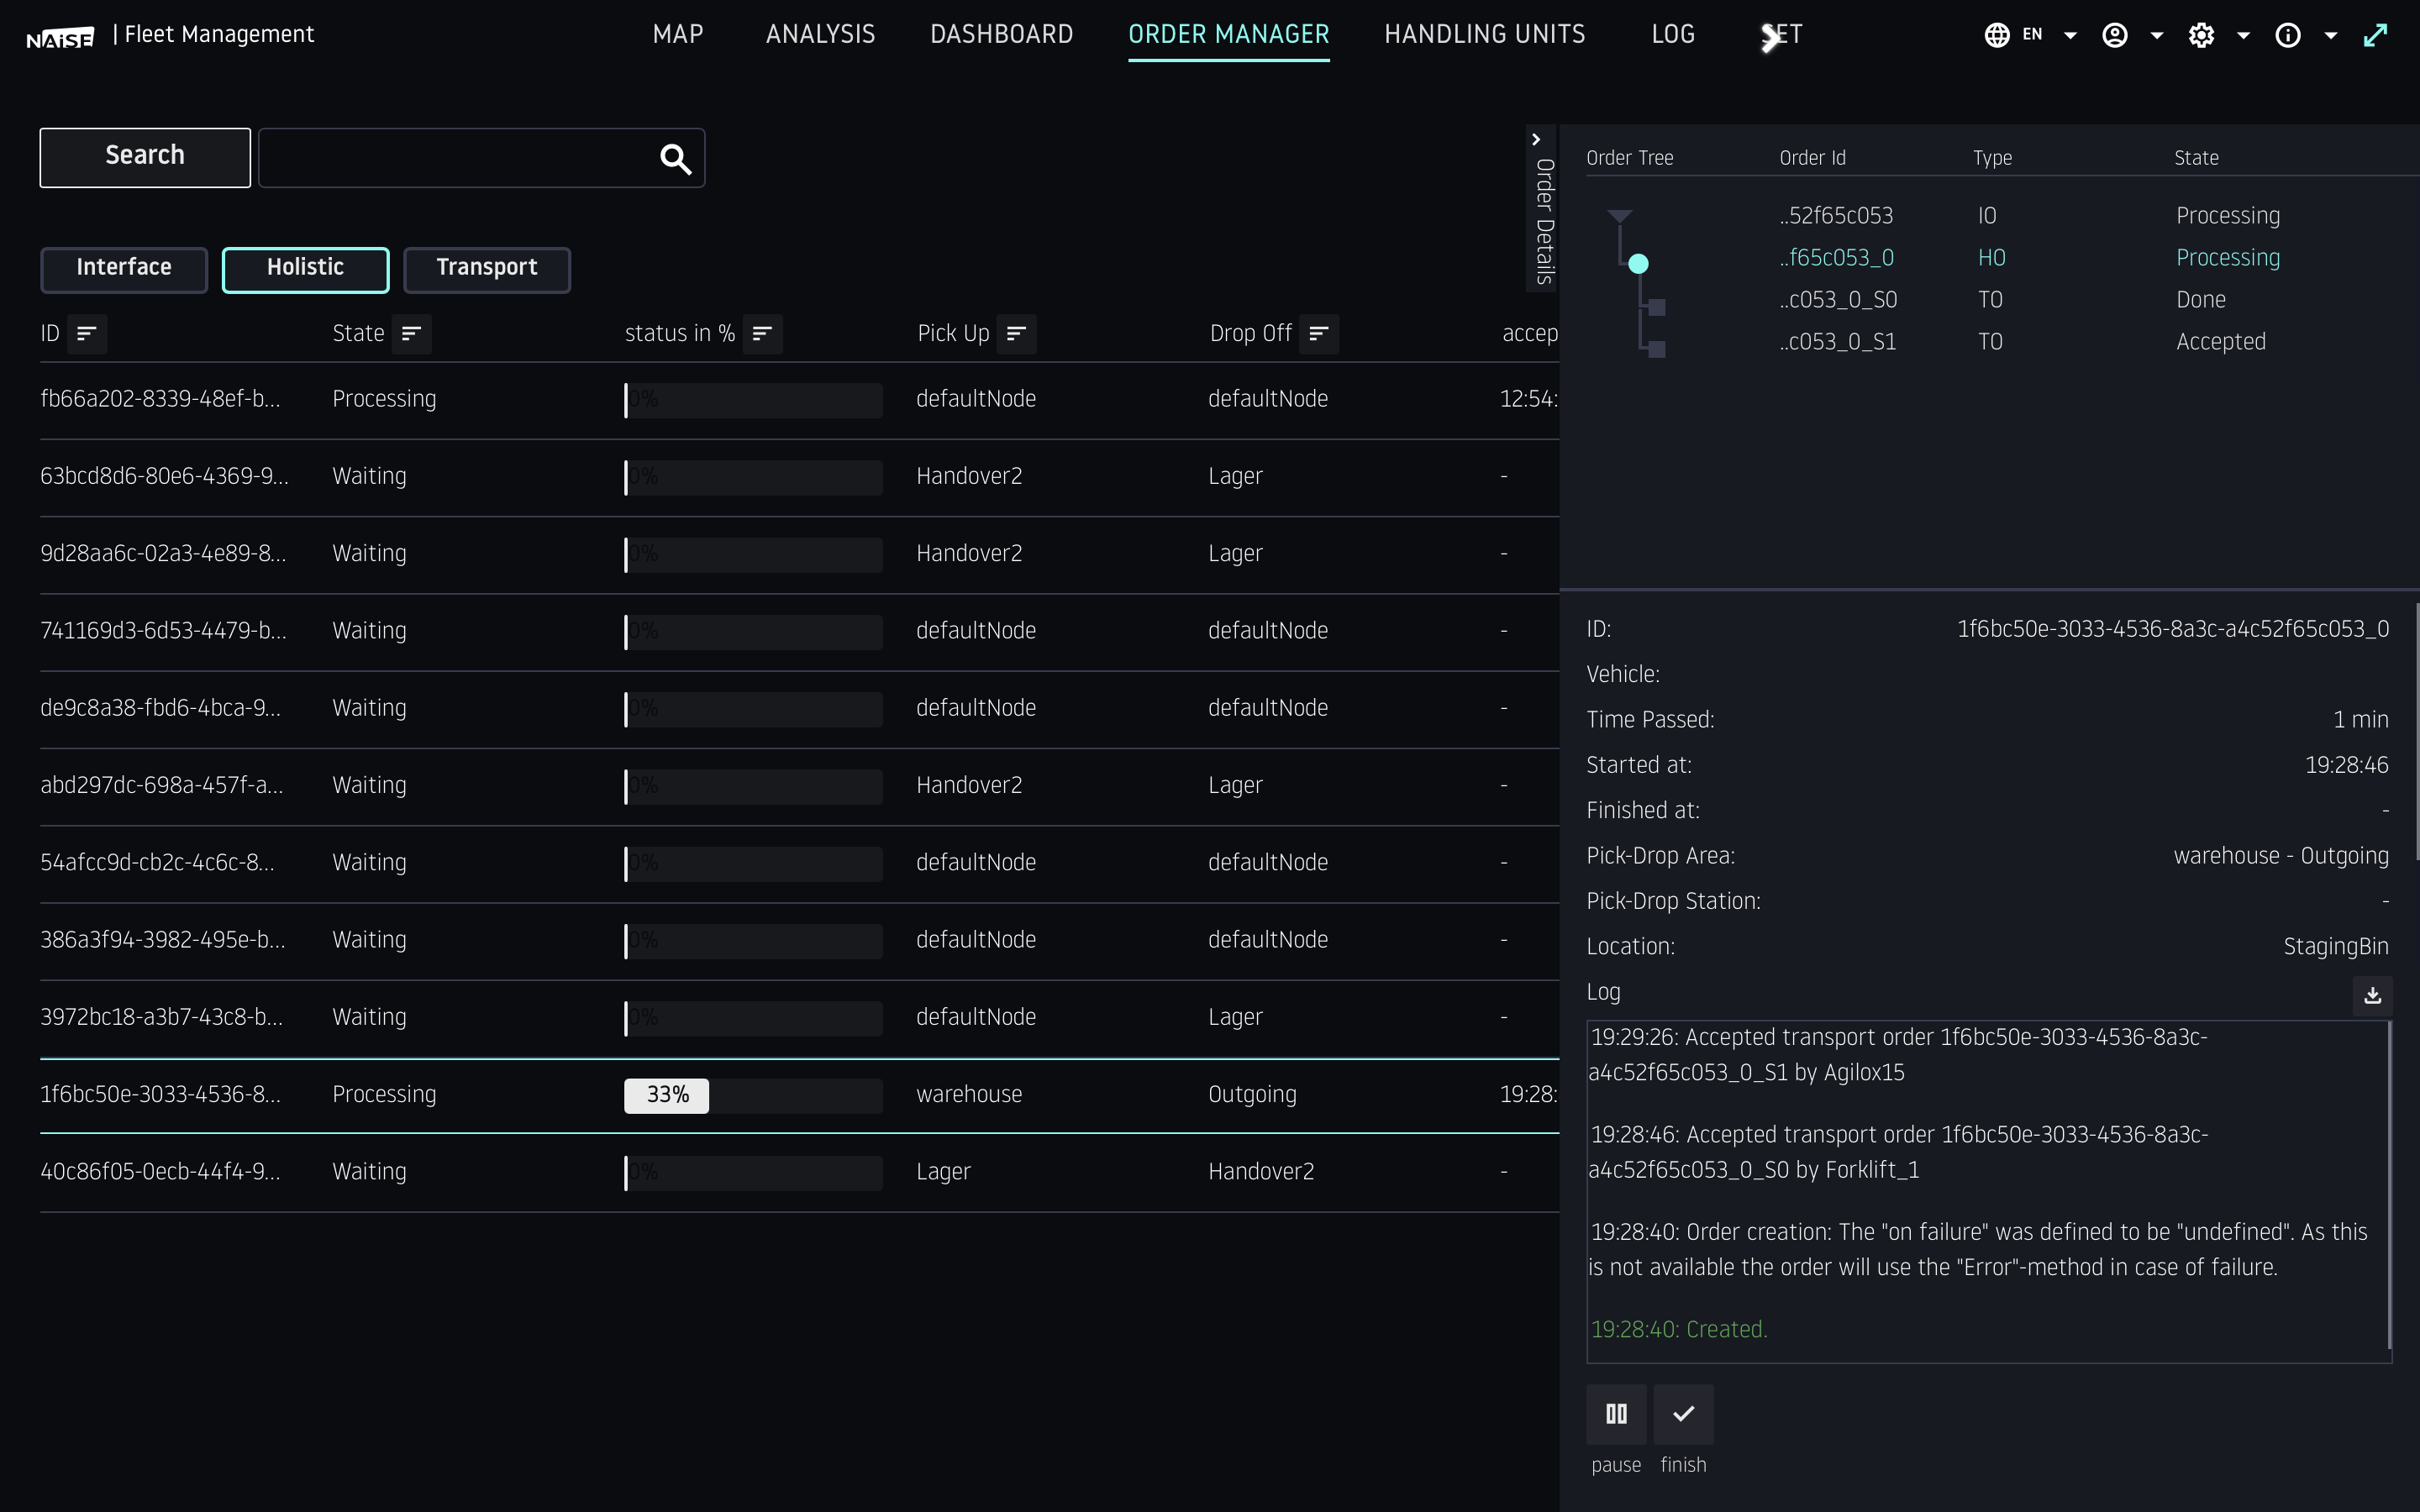Open the settings gear icon
Screen dimensions: 2420x1512
2203,34
